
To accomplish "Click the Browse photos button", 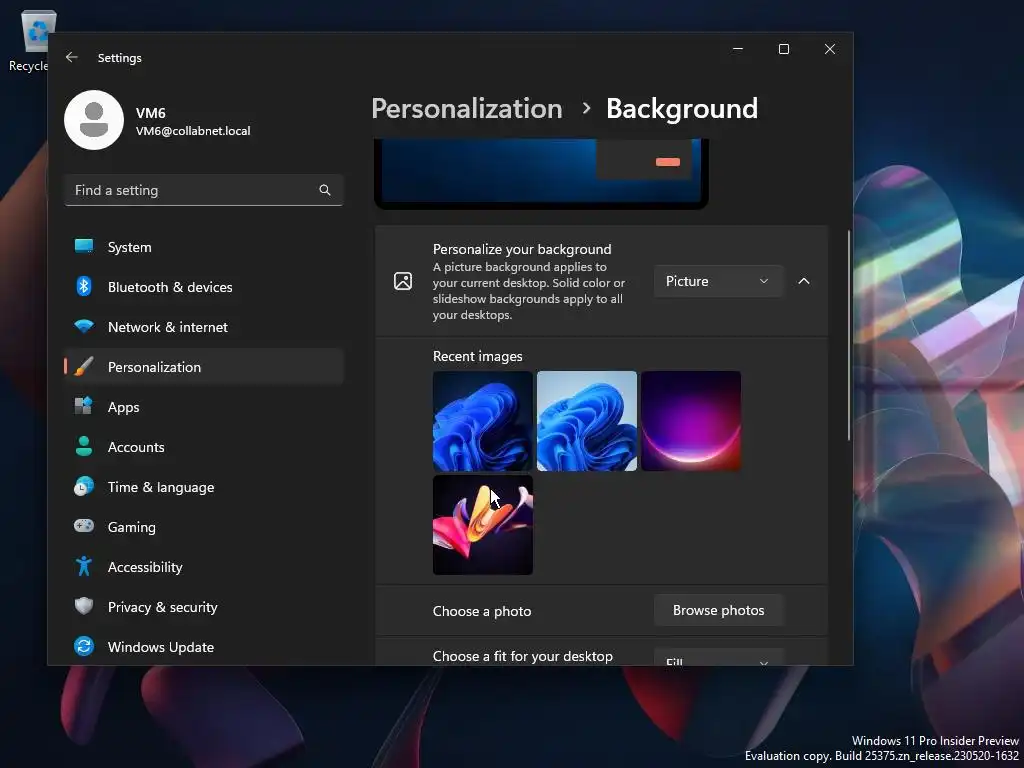I will [x=718, y=610].
